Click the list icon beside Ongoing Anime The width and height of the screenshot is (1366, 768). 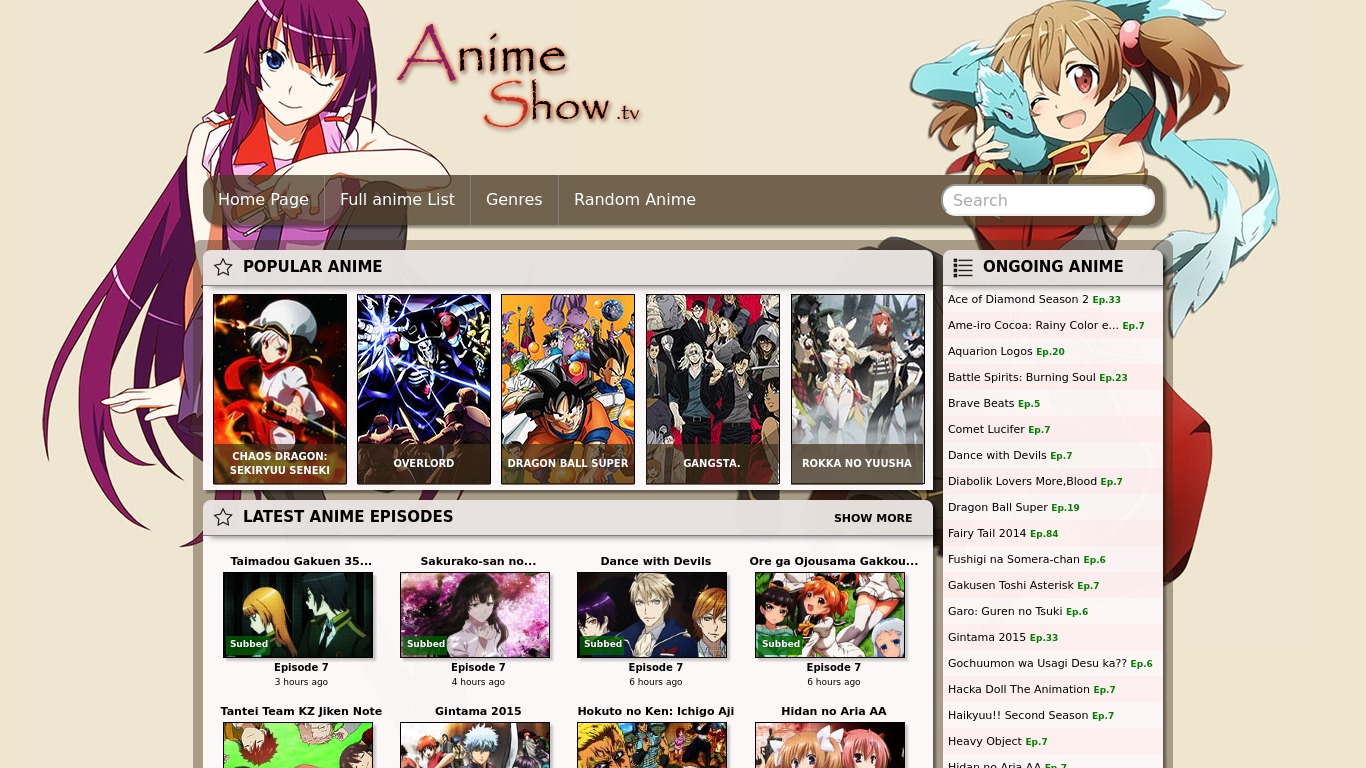tap(963, 267)
